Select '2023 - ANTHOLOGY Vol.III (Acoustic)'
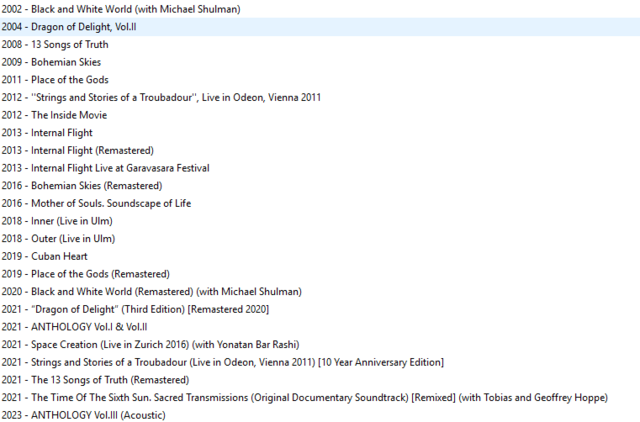640x422 pixels. coord(83,415)
